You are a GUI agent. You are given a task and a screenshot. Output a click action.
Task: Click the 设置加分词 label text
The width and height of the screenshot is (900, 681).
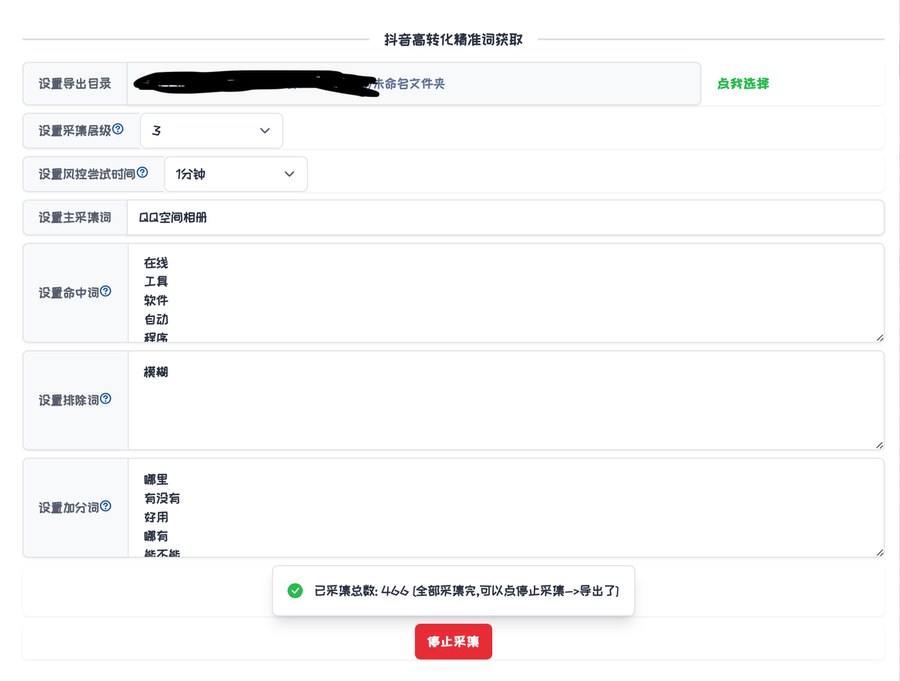(x=69, y=508)
